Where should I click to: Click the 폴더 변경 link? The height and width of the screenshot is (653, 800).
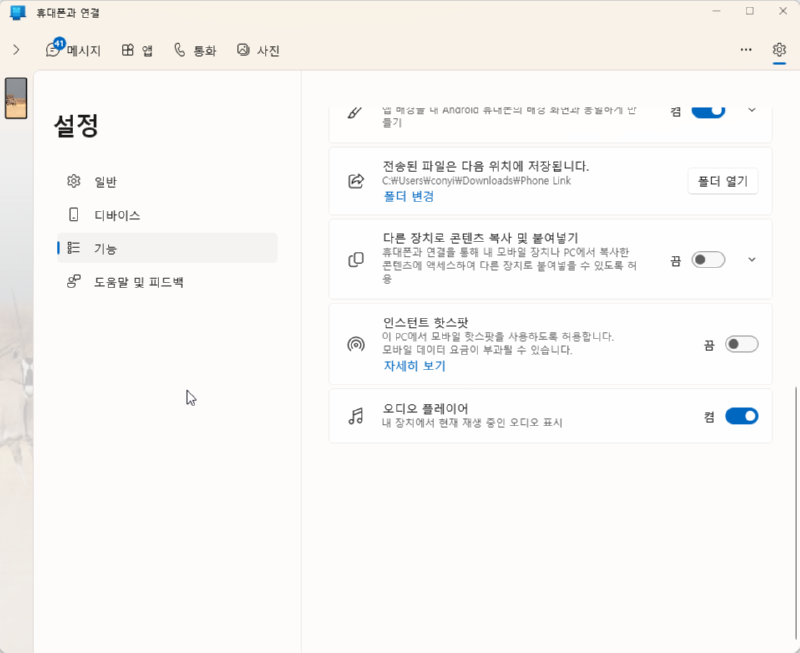408,197
